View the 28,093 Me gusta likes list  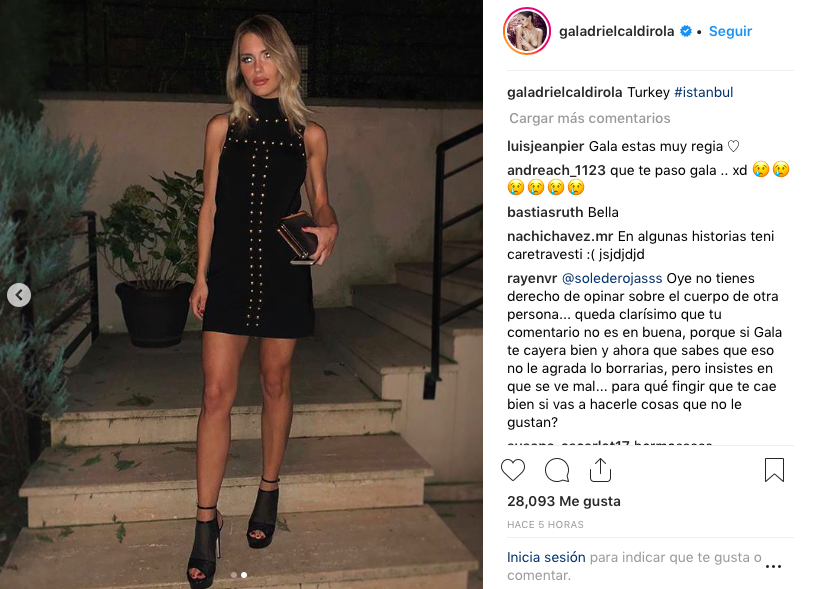[564, 501]
